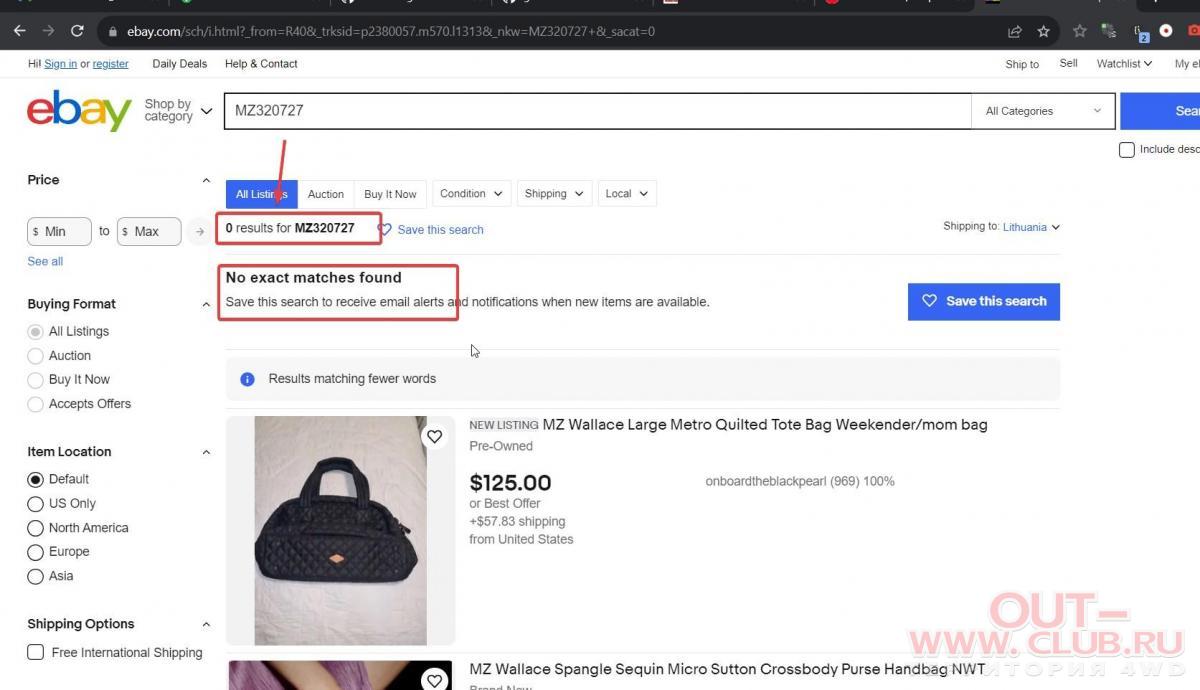Open the black quilted bag thumbnail

point(340,530)
